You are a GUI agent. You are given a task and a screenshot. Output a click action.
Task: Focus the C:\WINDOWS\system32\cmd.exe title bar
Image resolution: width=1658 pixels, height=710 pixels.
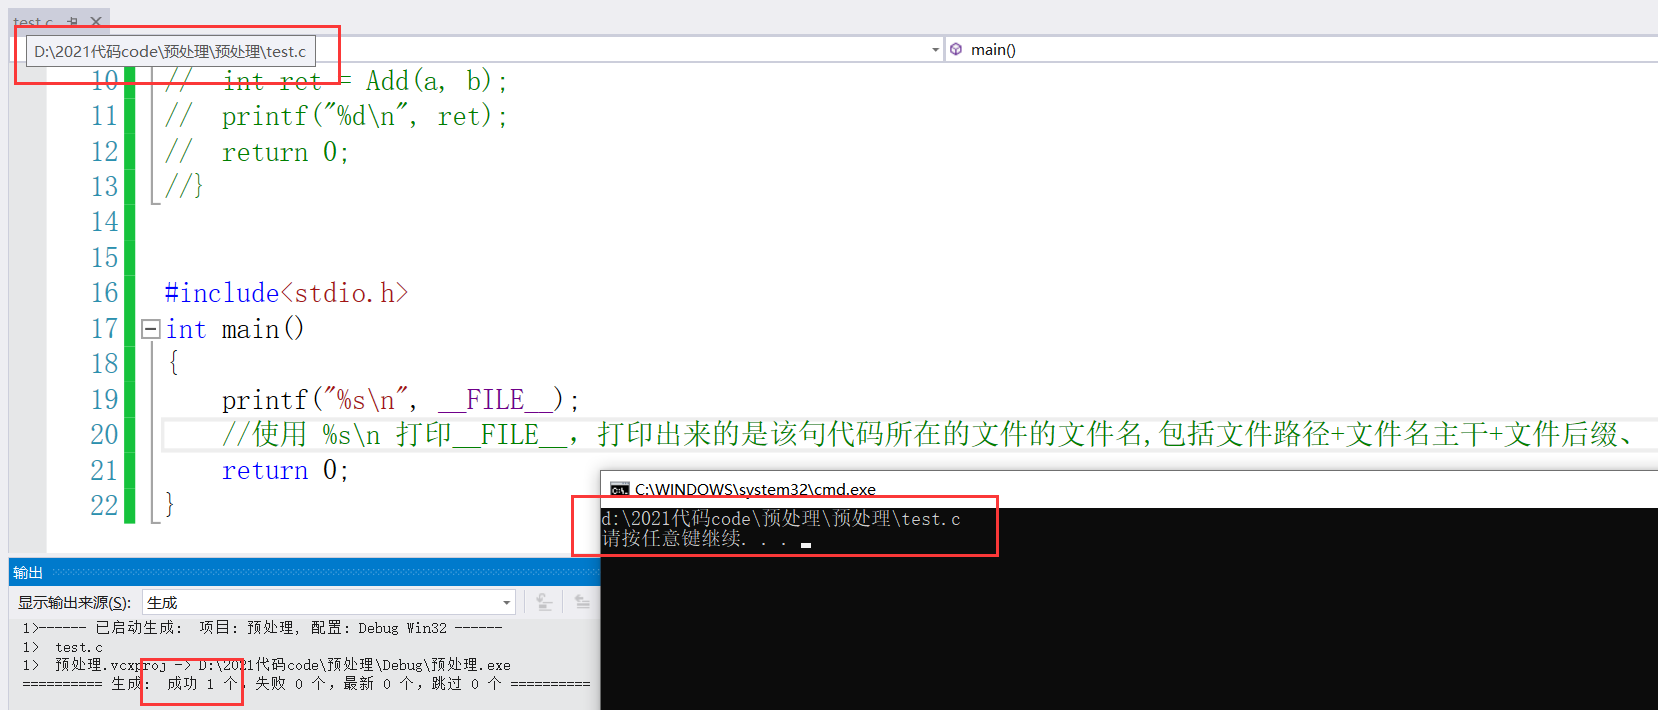[x=1129, y=489]
